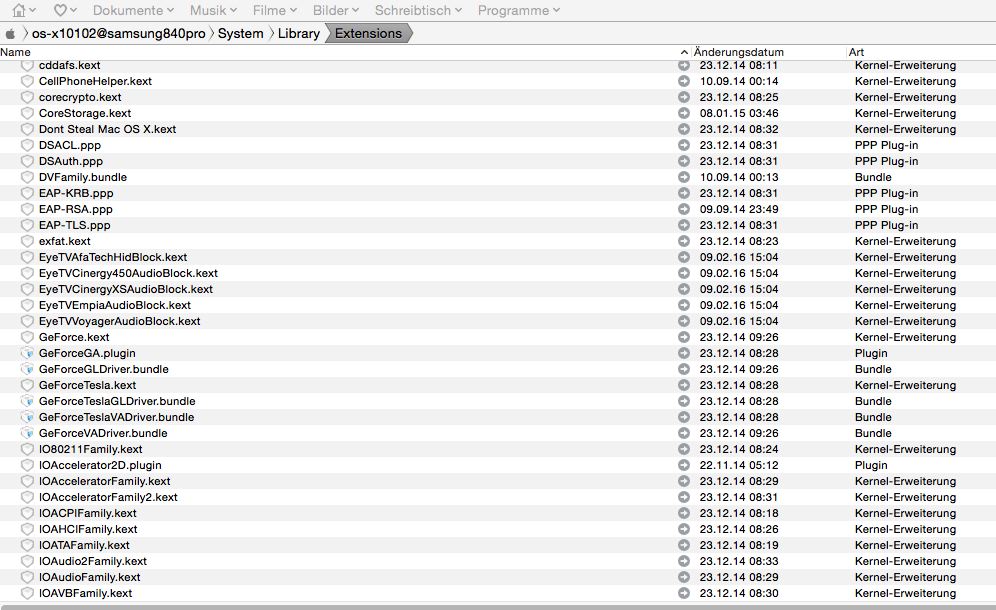The height and width of the screenshot is (610, 996).
Task: Select file EyeTVCinergyXSAudioBlock.kext
Action: [x=126, y=289]
